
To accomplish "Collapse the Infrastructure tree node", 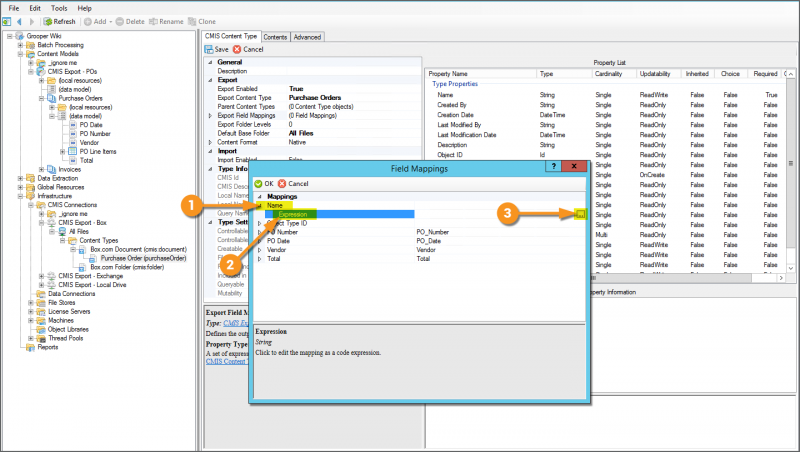I will click(20, 196).
